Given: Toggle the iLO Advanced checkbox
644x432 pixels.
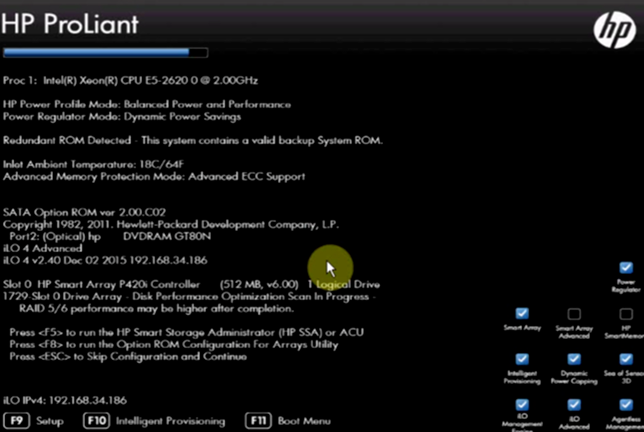Looking at the screenshot, I should pos(574,404).
